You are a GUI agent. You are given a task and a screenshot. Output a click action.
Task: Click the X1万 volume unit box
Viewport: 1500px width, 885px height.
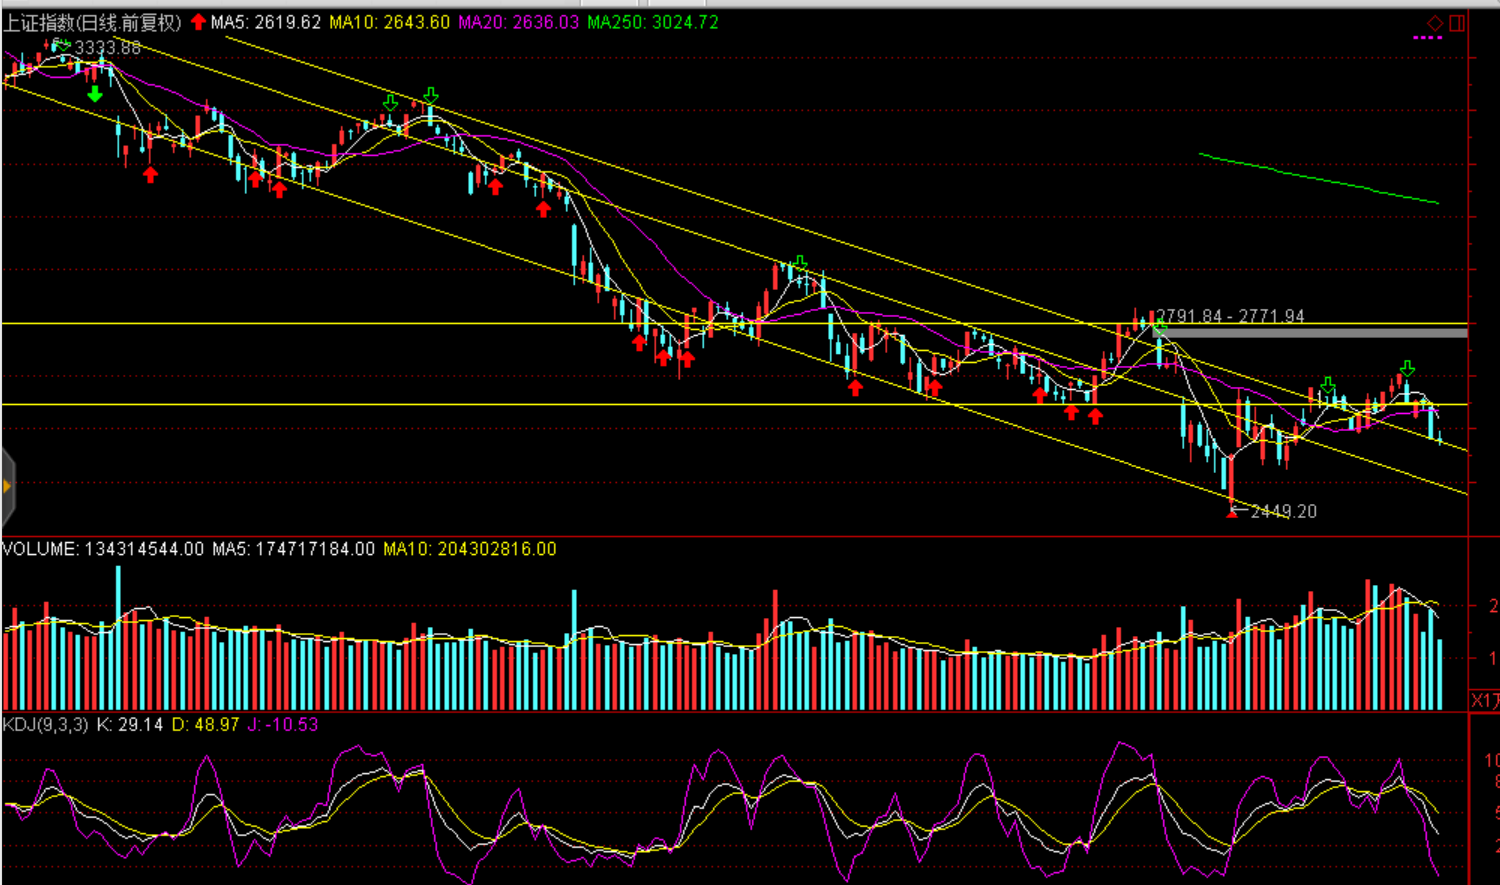(x=1485, y=700)
